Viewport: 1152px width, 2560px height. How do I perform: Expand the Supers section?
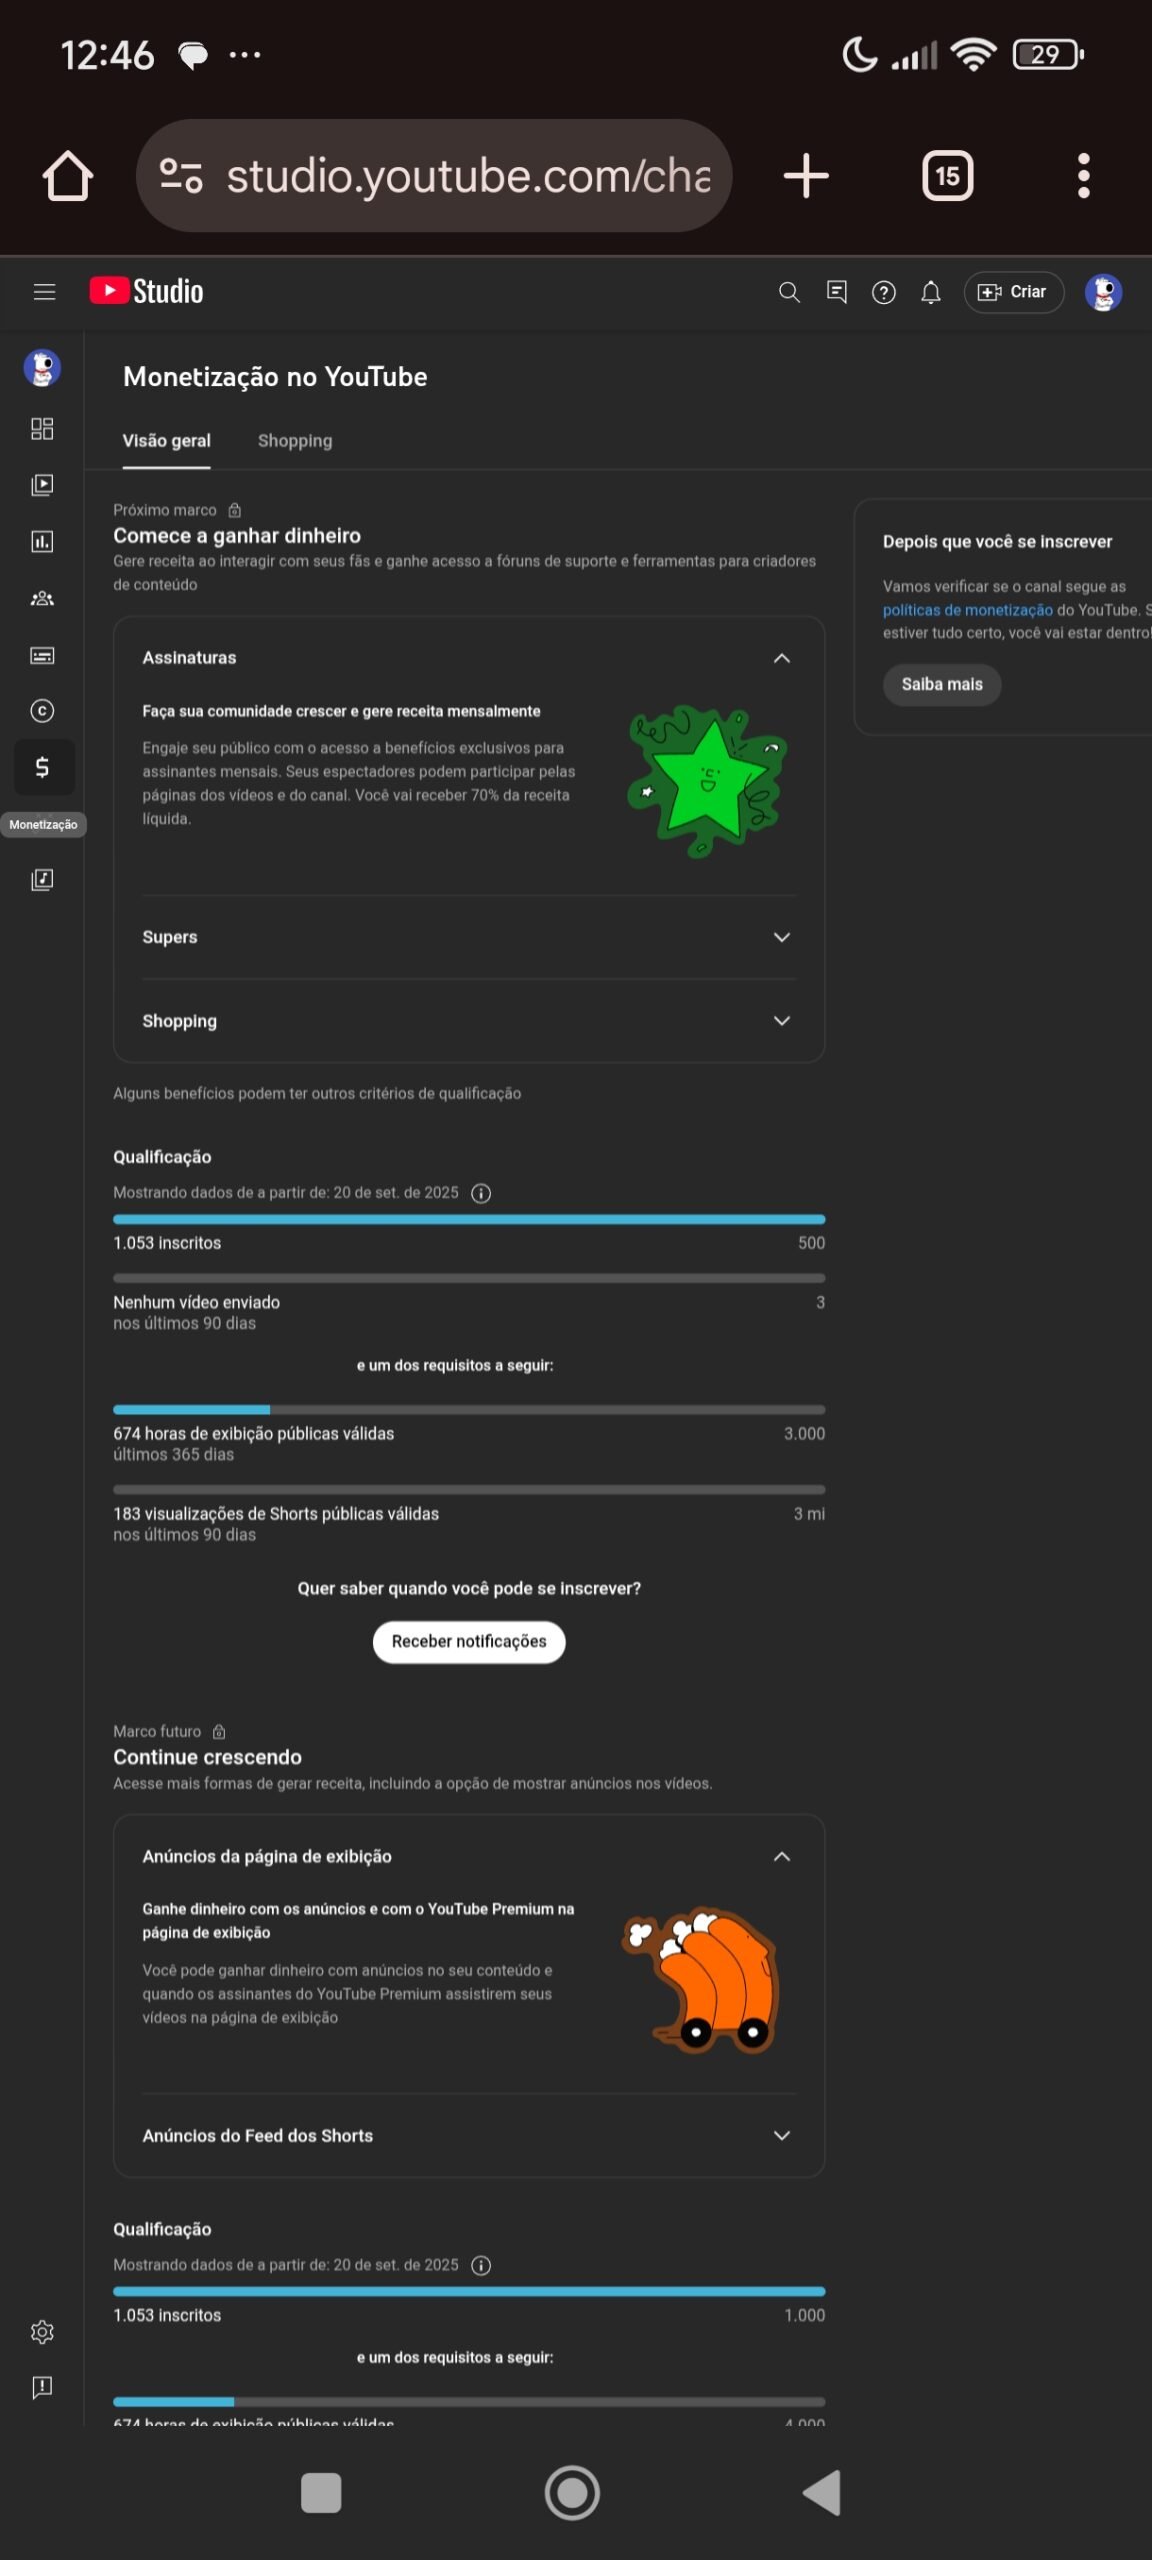[782, 937]
